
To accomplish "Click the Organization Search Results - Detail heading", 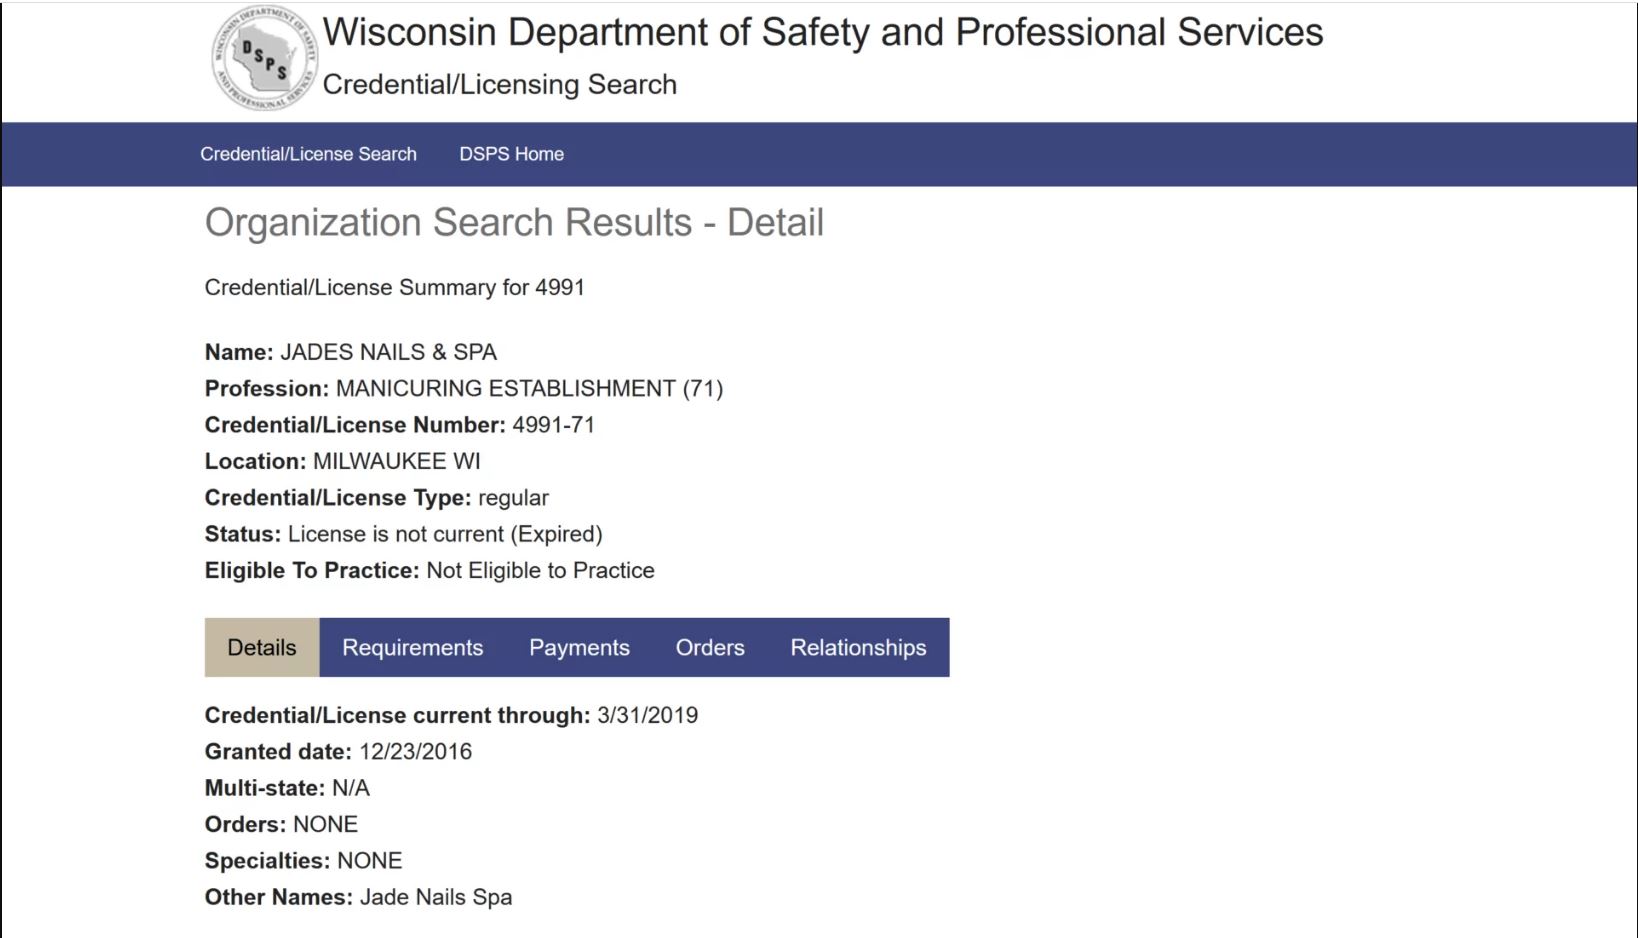I will (x=514, y=222).
